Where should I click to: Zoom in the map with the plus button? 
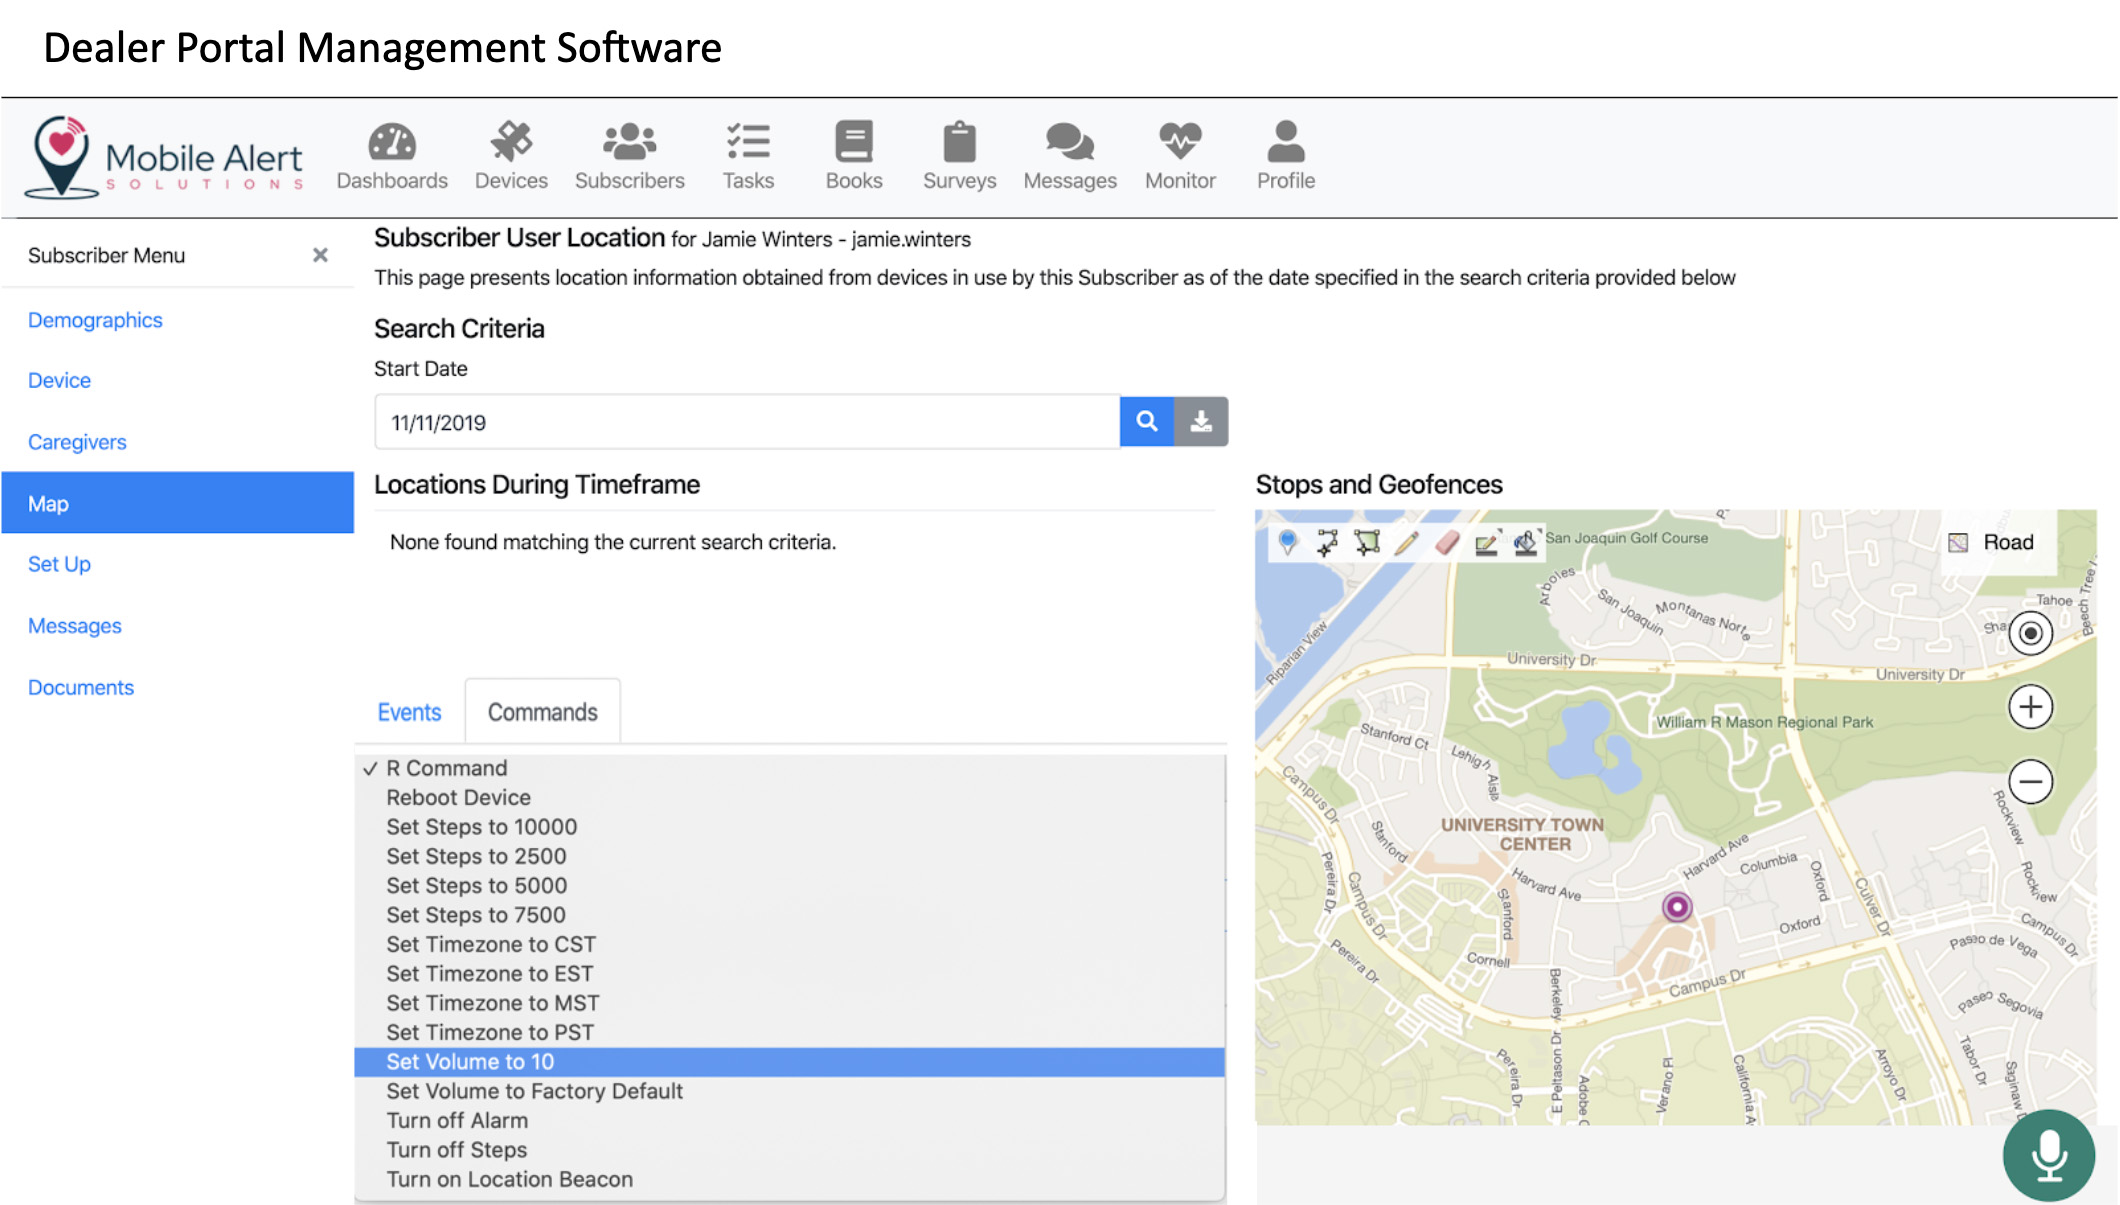2030,707
